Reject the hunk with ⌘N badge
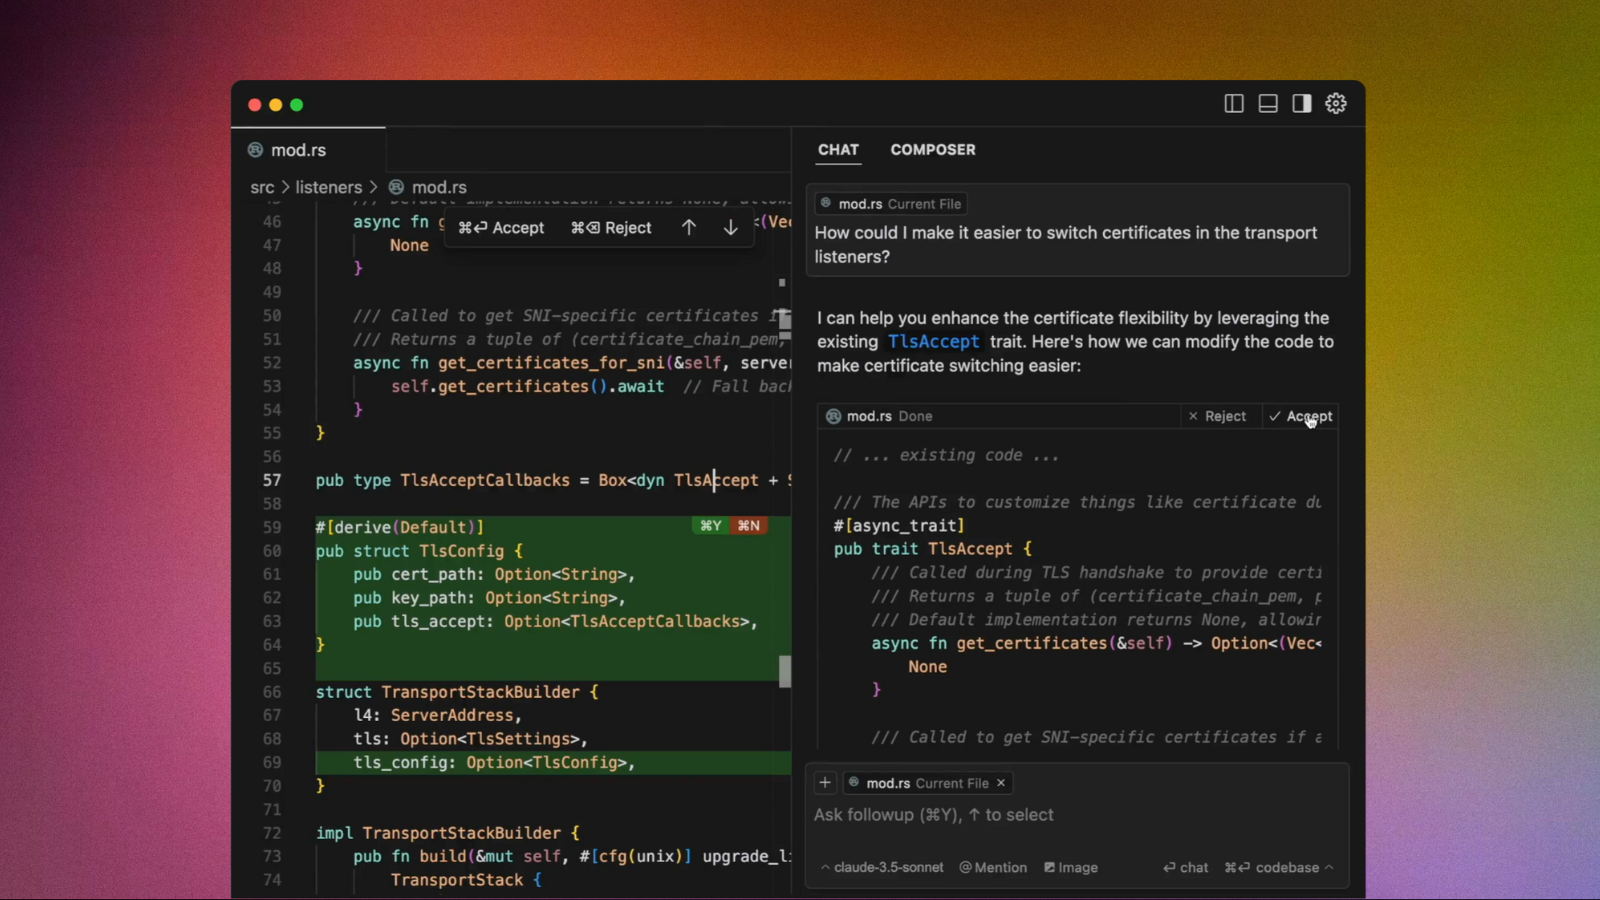 (749, 526)
